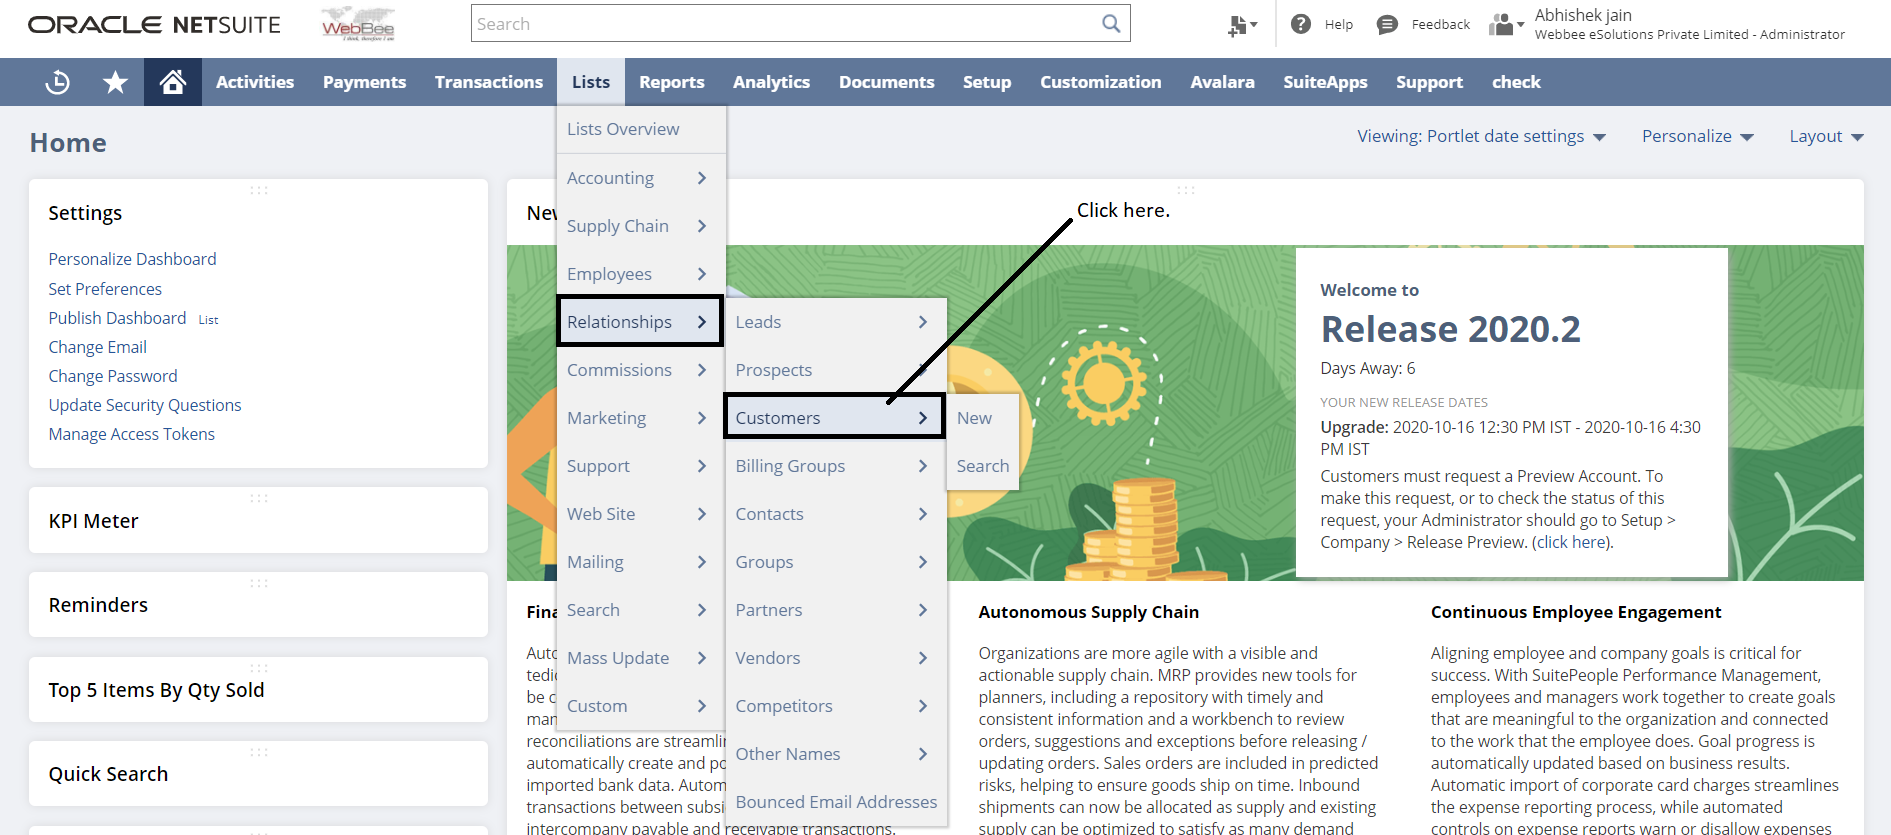Expand the Vendors submenu
The width and height of the screenshot is (1891, 835).
tap(836, 658)
